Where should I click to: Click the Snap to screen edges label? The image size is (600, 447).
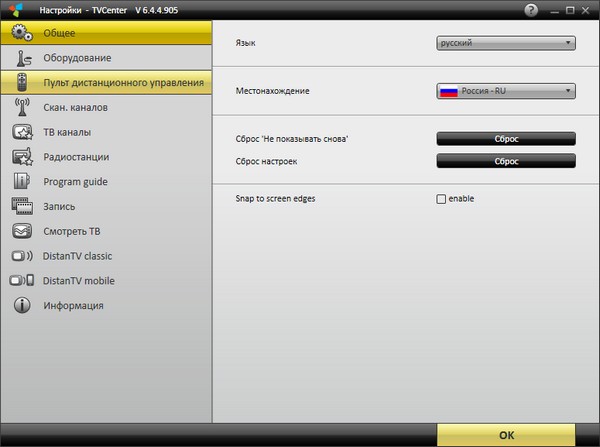[275, 199]
